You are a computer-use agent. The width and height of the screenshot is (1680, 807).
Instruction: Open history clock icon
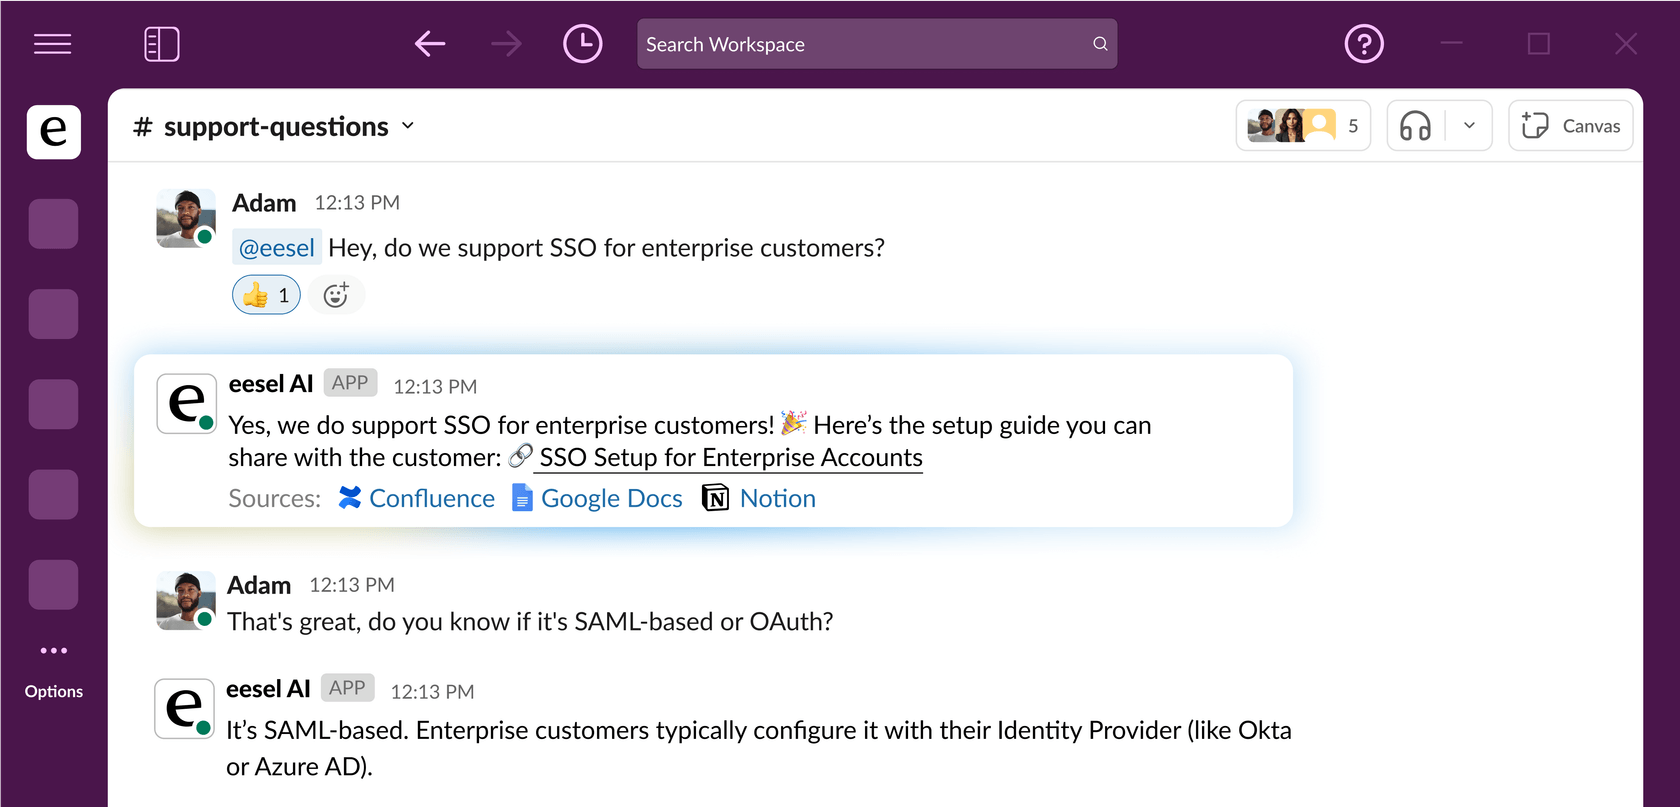[x=582, y=44]
